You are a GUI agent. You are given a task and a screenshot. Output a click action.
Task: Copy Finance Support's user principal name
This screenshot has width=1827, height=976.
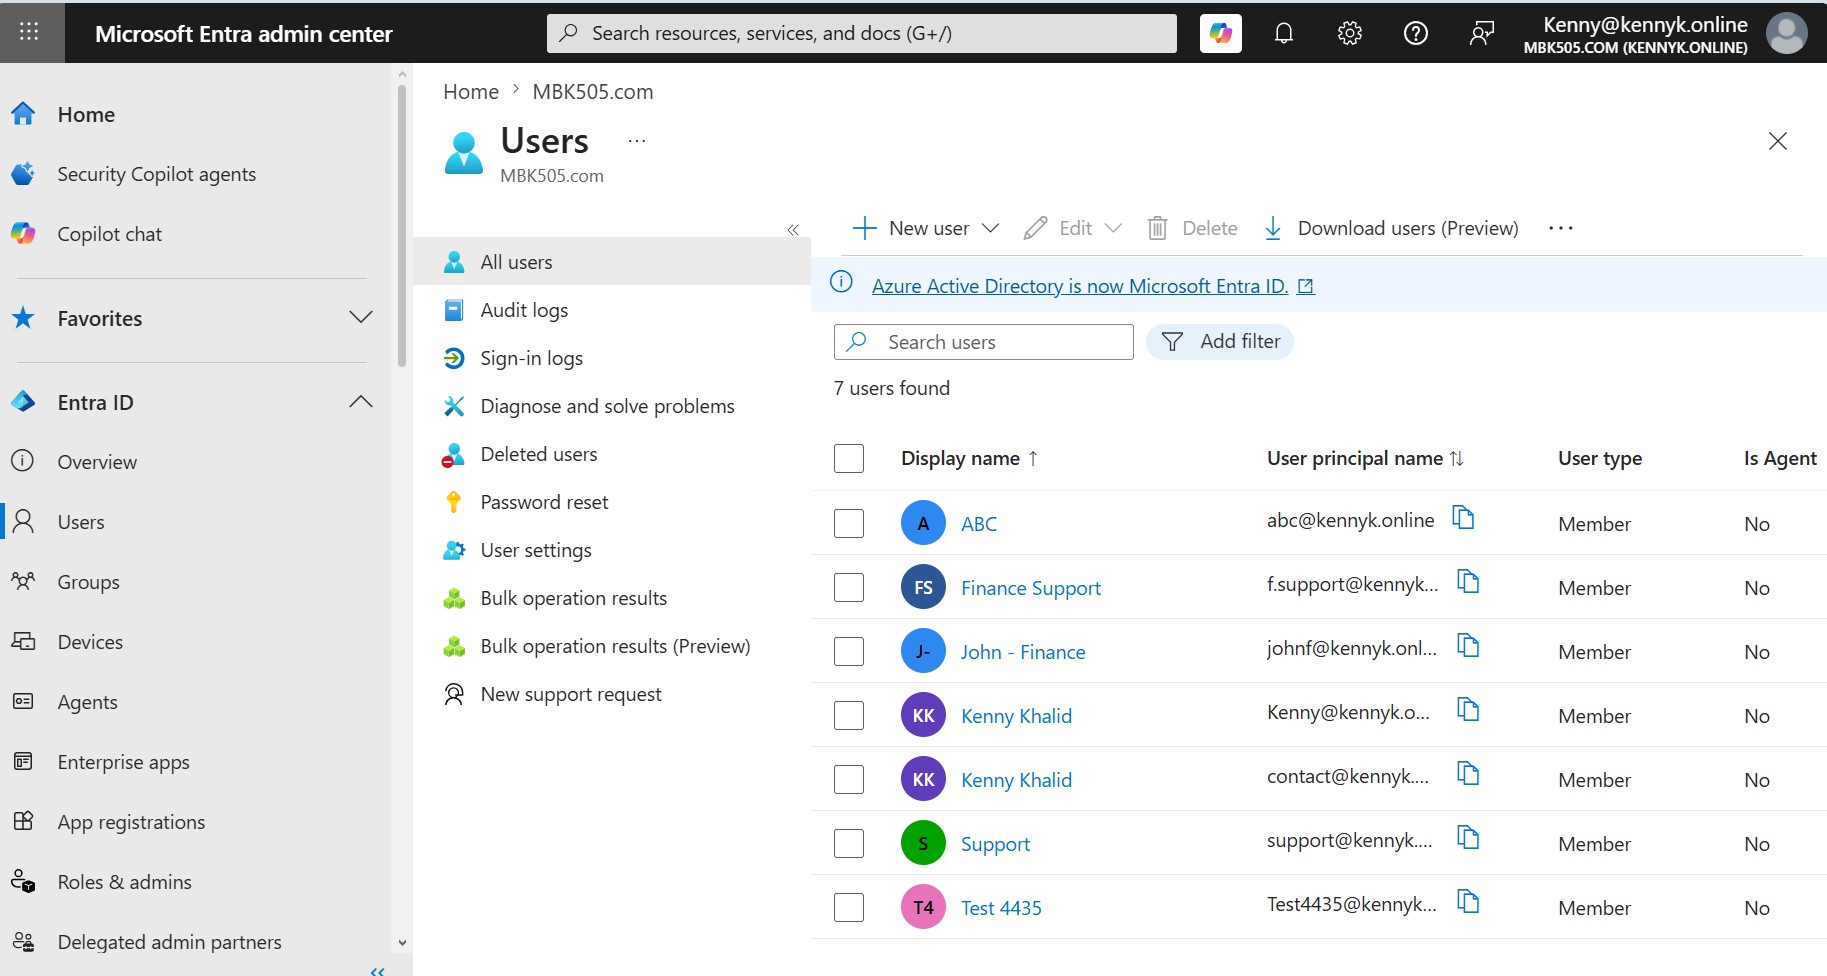[x=1468, y=582]
